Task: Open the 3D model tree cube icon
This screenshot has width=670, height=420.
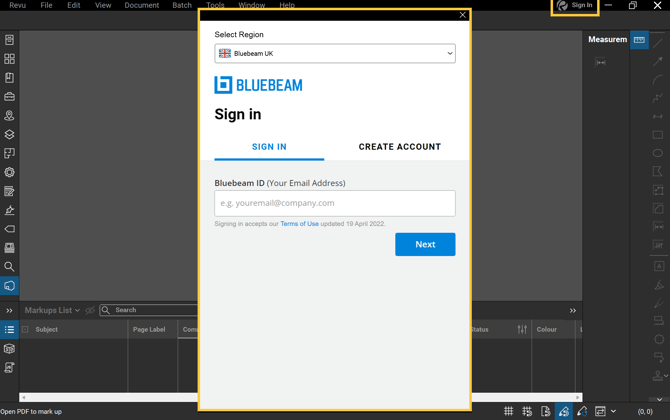Action: point(9,349)
